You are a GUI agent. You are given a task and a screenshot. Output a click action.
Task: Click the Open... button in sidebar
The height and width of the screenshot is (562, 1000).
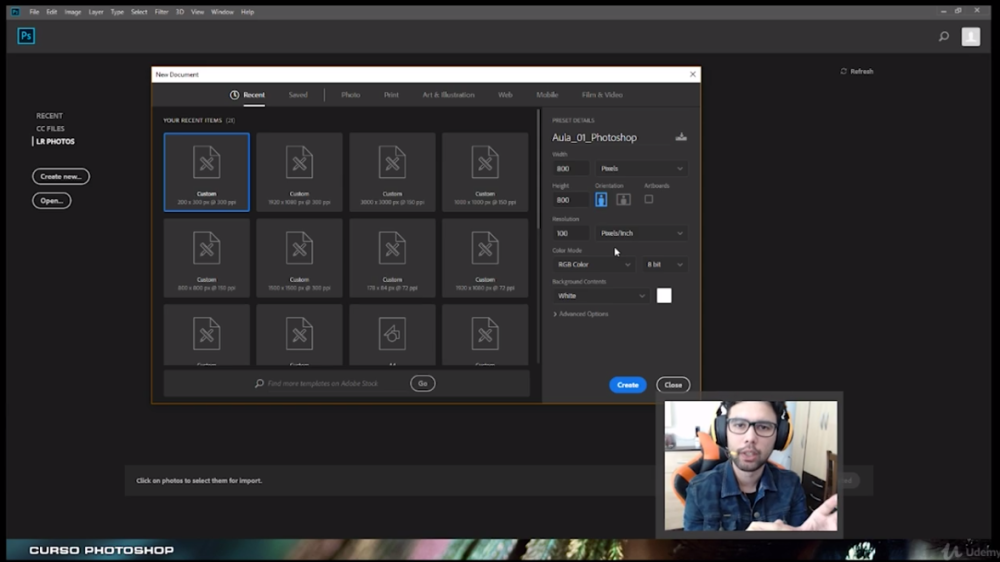click(x=52, y=200)
